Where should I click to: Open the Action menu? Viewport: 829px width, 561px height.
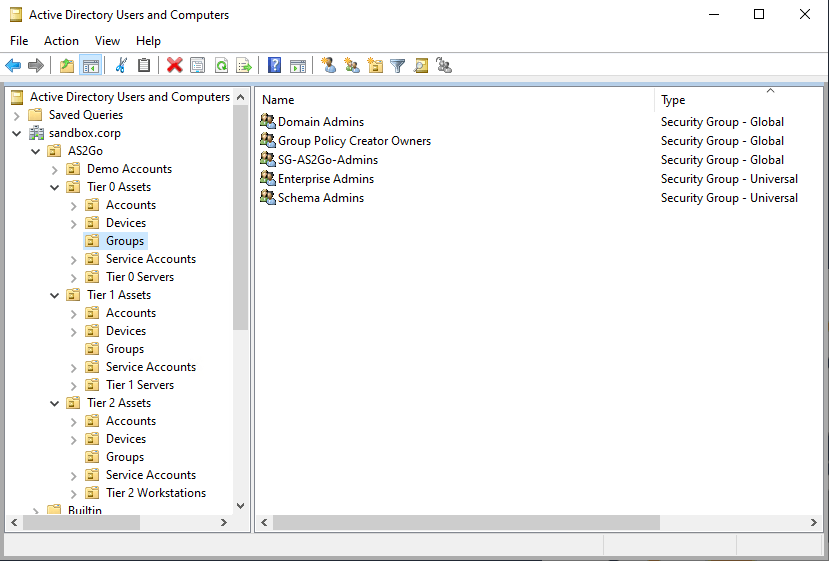click(61, 41)
